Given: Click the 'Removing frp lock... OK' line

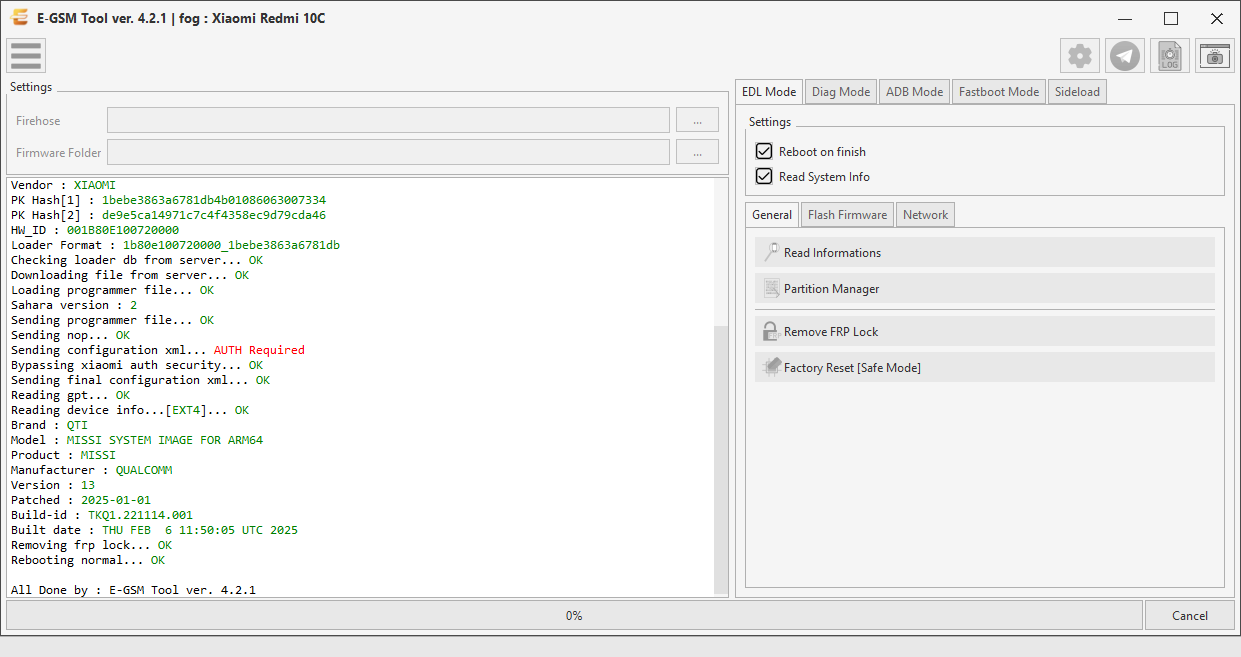Looking at the screenshot, I should [91, 545].
